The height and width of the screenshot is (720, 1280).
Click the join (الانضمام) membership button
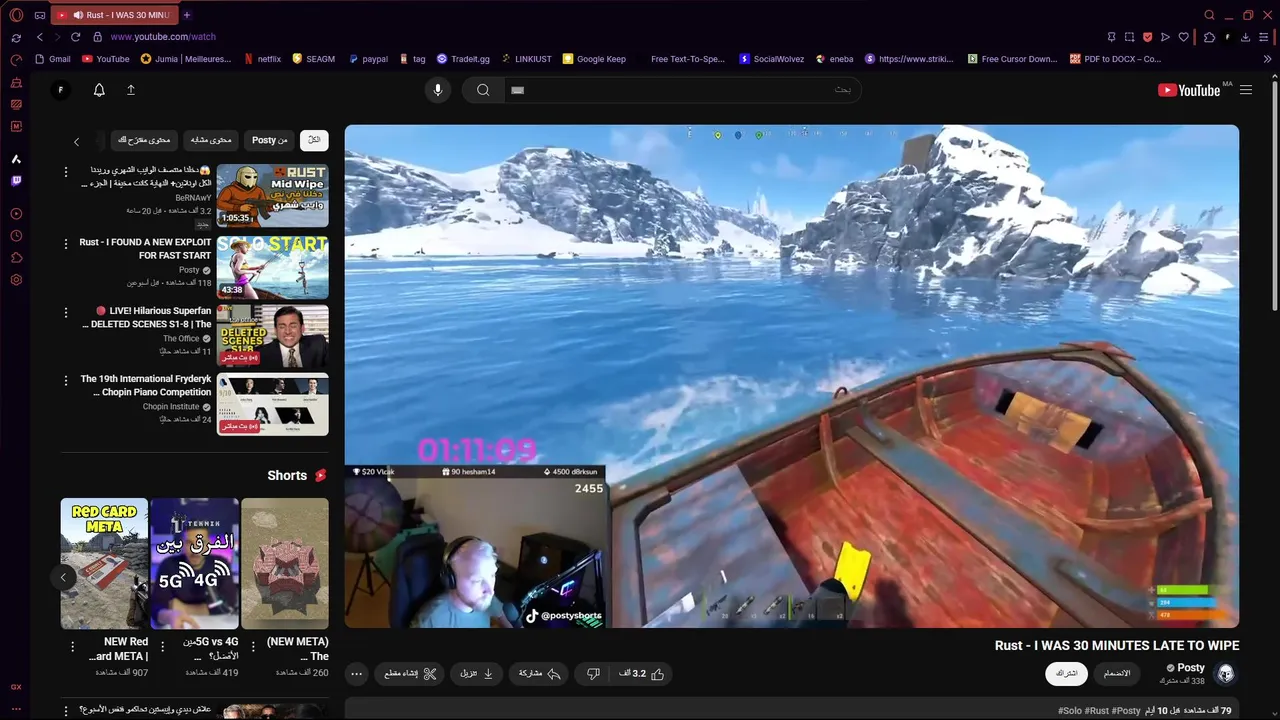click(1116, 674)
